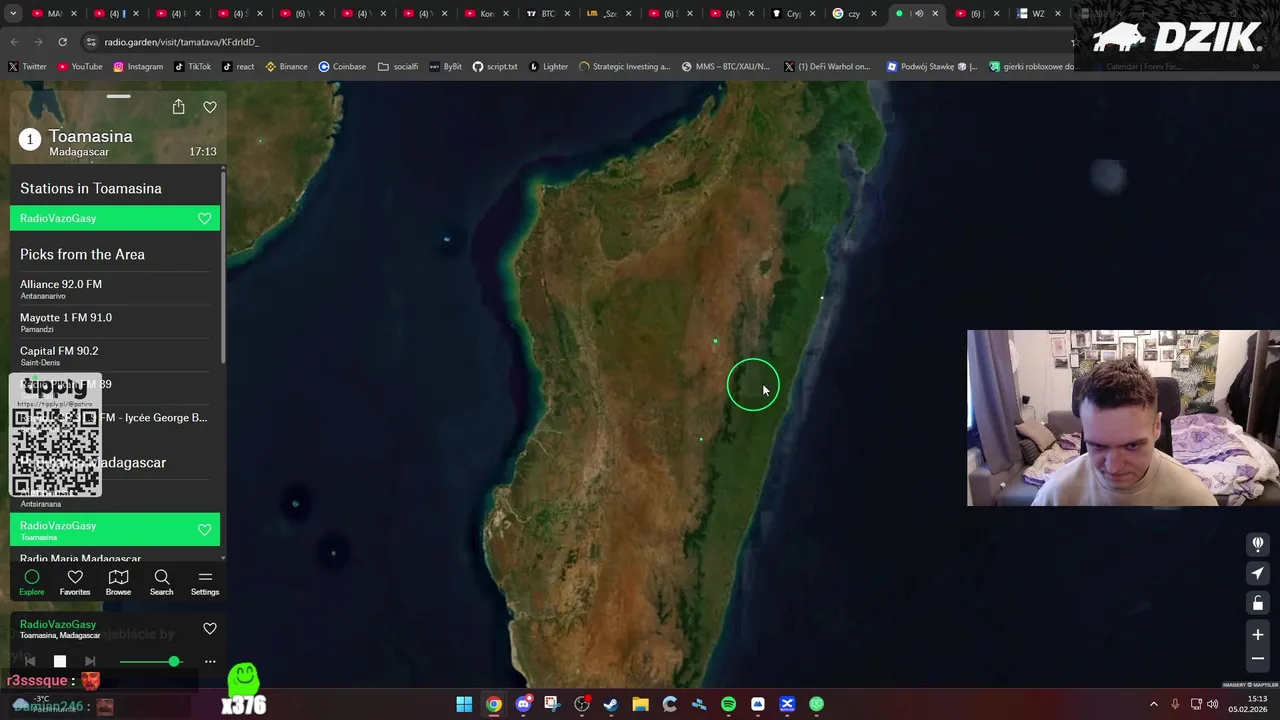Switch to the WZ browser tab
This screenshot has height=720, width=1280.
click(1038, 14)
